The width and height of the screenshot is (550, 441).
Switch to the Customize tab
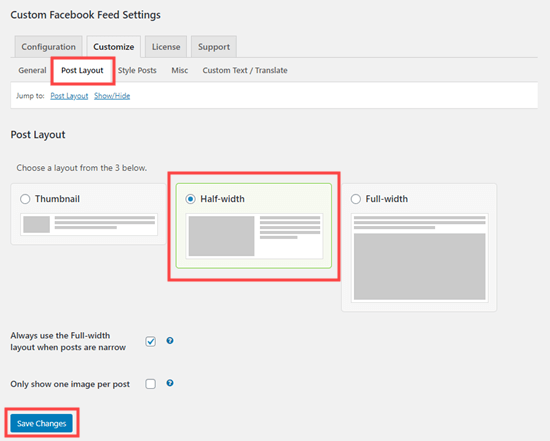tap(114, 47)
